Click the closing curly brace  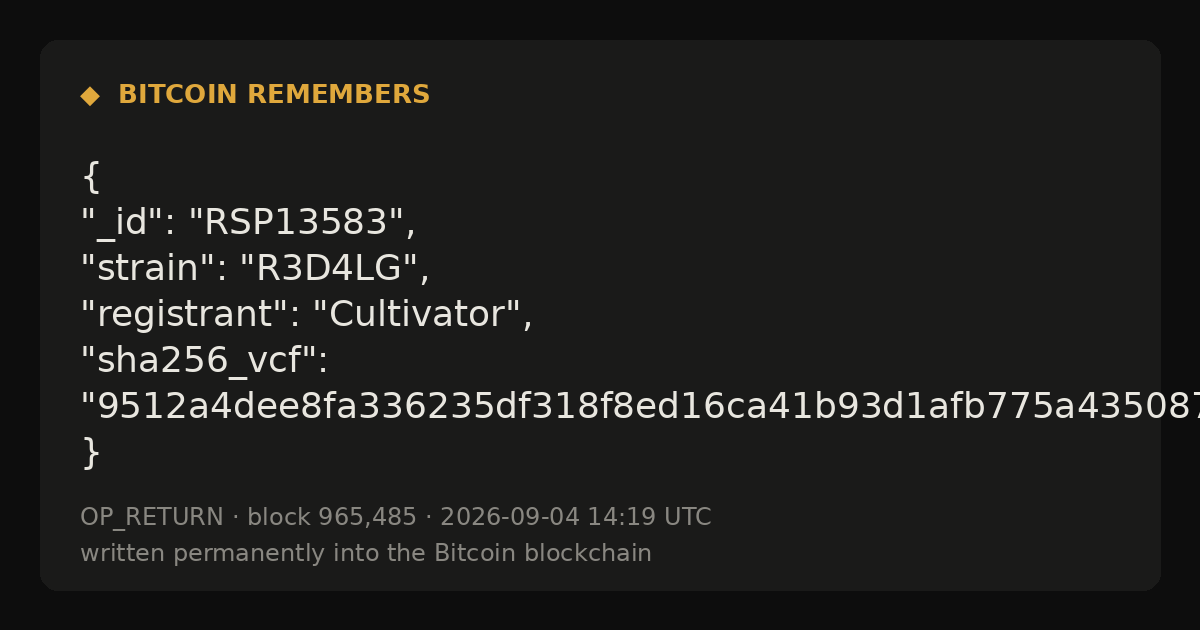pos(90,453)
